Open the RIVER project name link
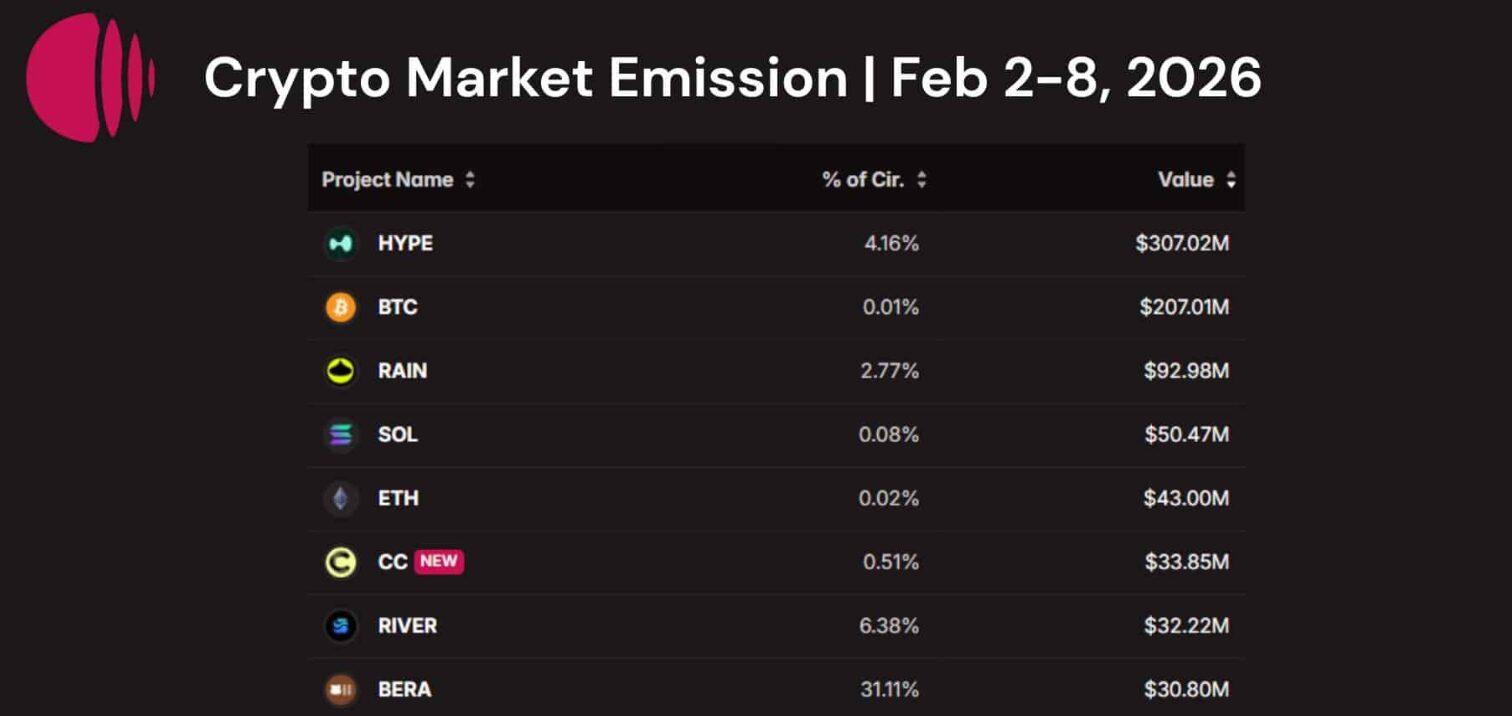Image resolution: width=1512 pixels, height=716 pixels. 407,626
